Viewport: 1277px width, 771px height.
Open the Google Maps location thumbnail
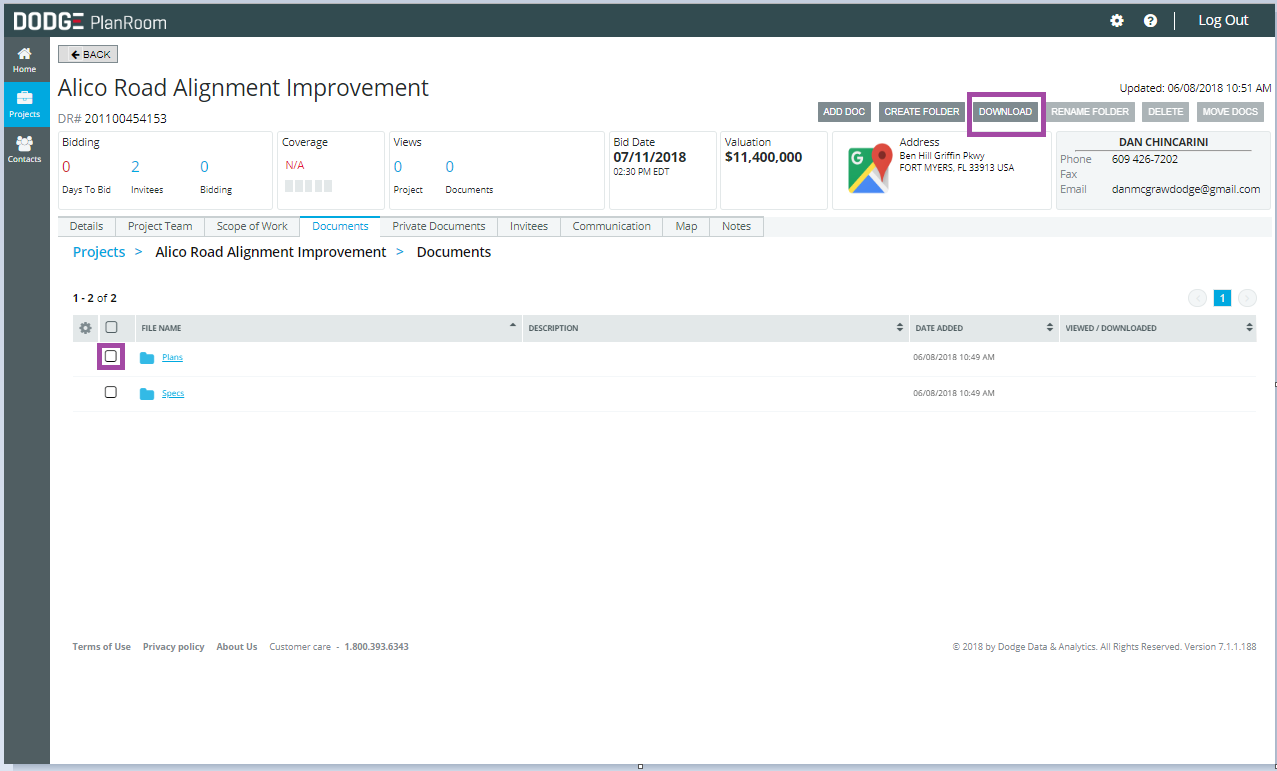pos(869,170)
